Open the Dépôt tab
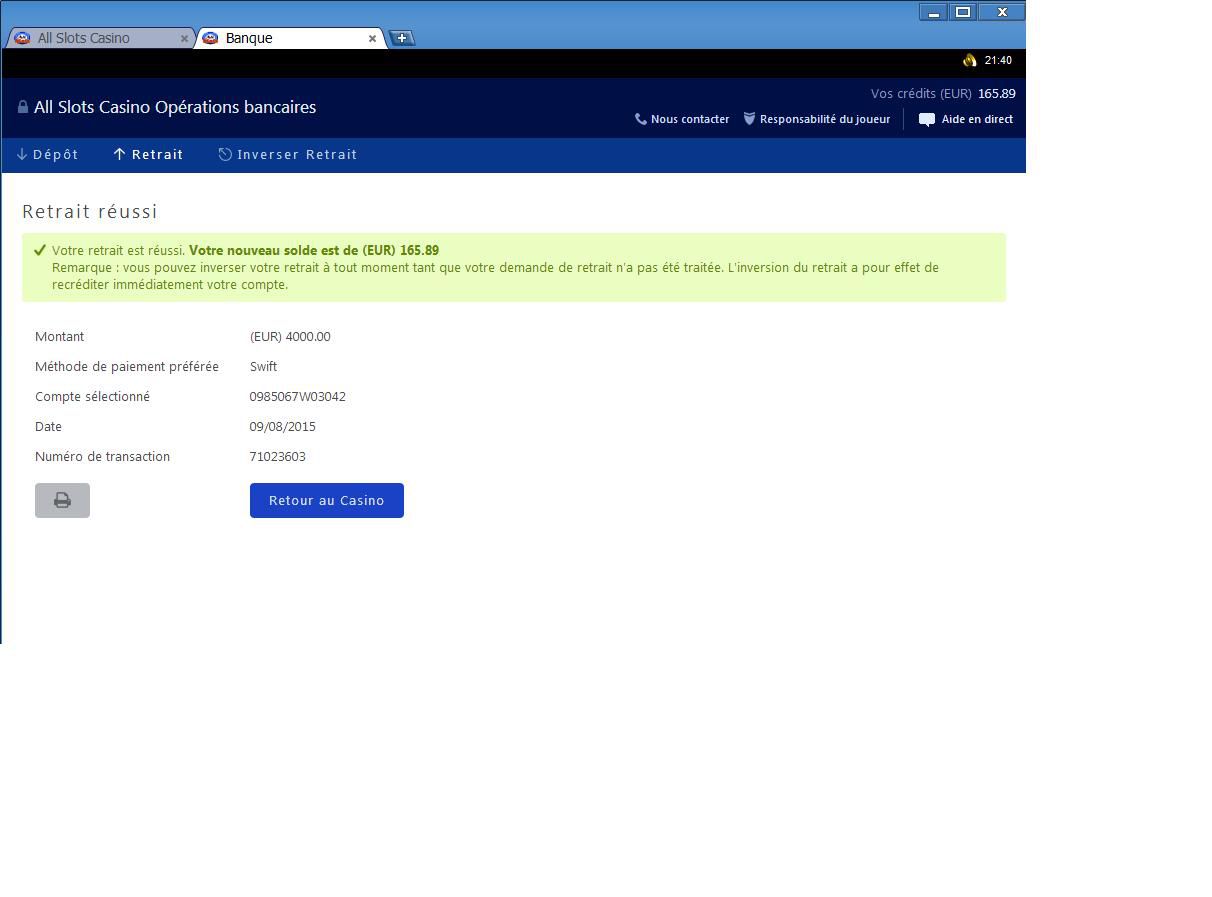The image size is (1212, 897). [47, 154]
